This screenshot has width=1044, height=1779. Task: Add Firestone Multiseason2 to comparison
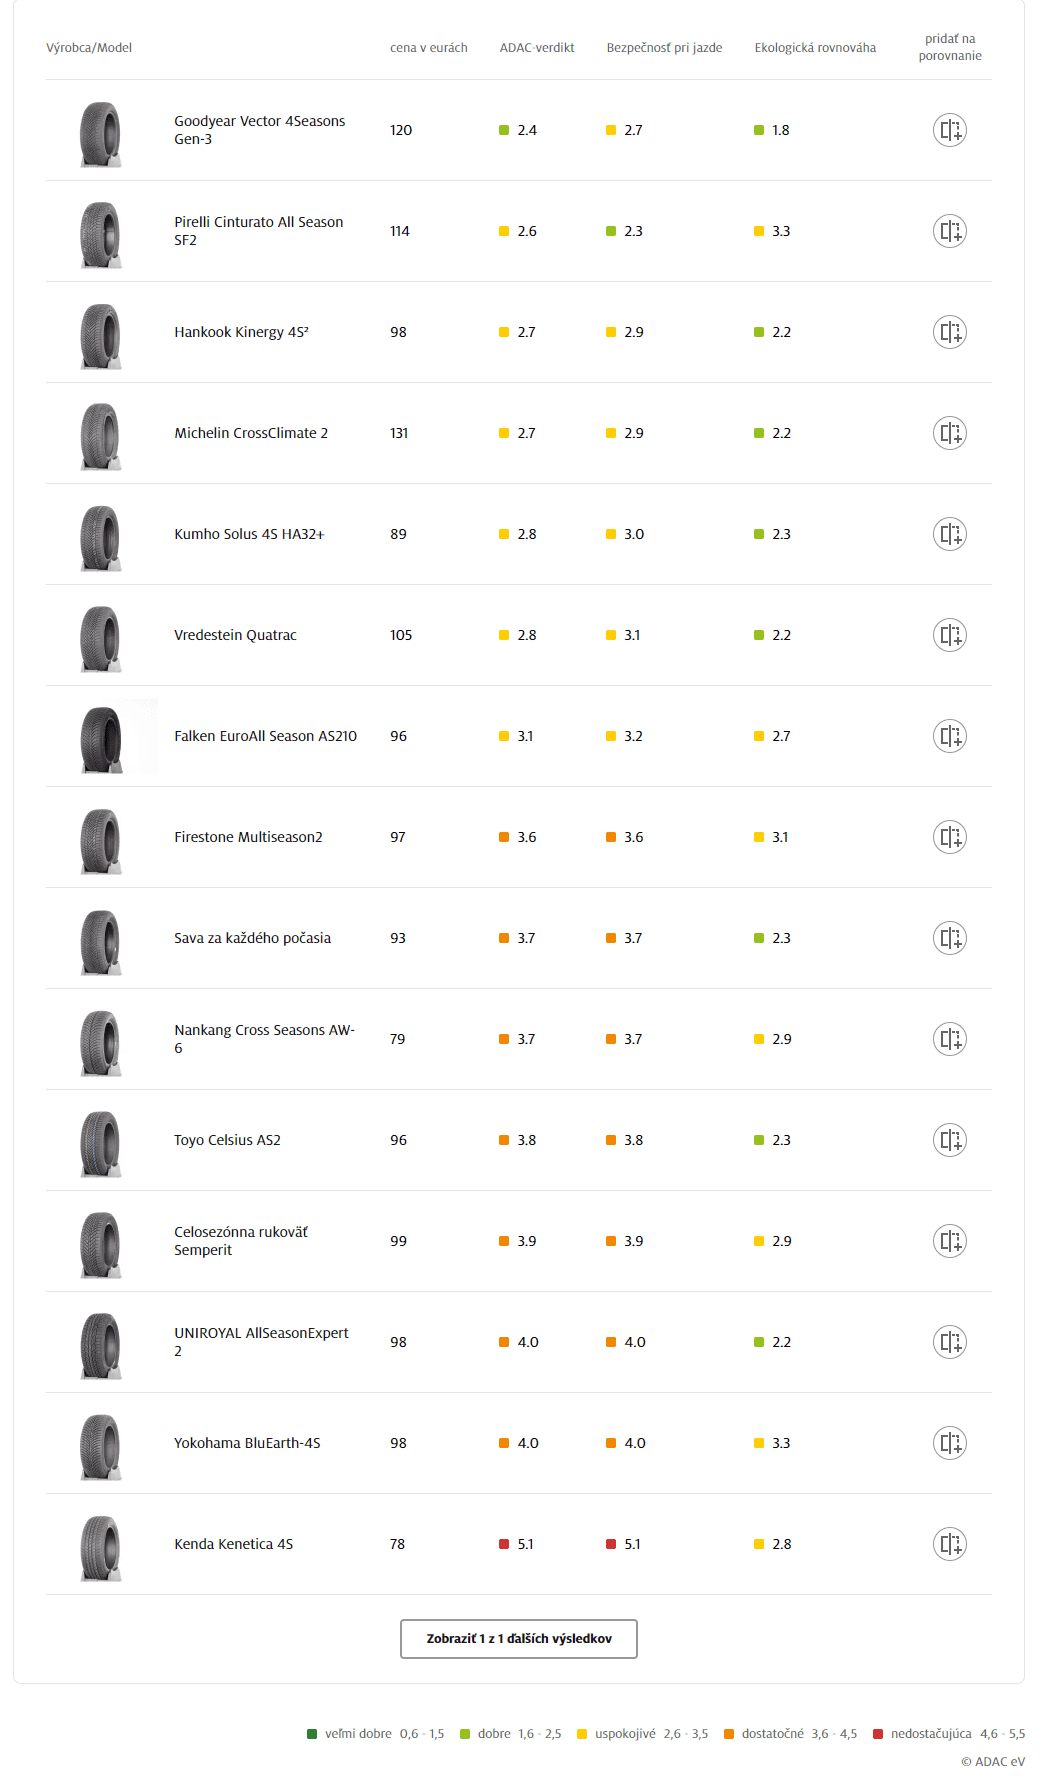[949, 837]
